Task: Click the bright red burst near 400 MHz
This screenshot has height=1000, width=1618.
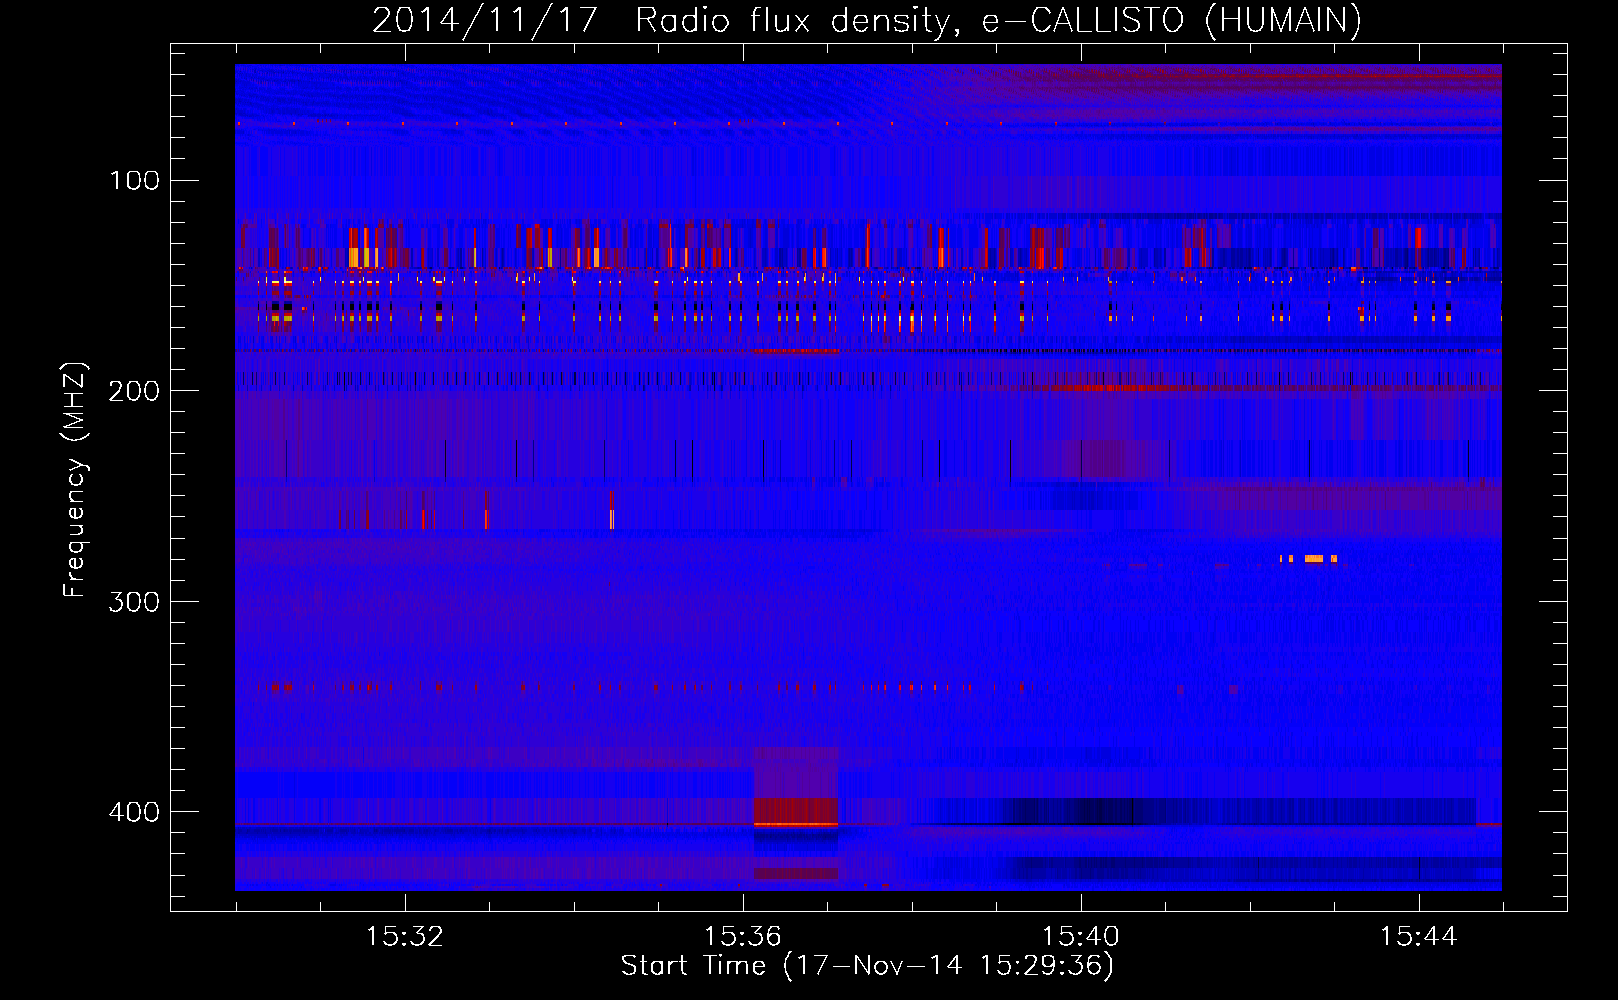Action: (795, 811)
